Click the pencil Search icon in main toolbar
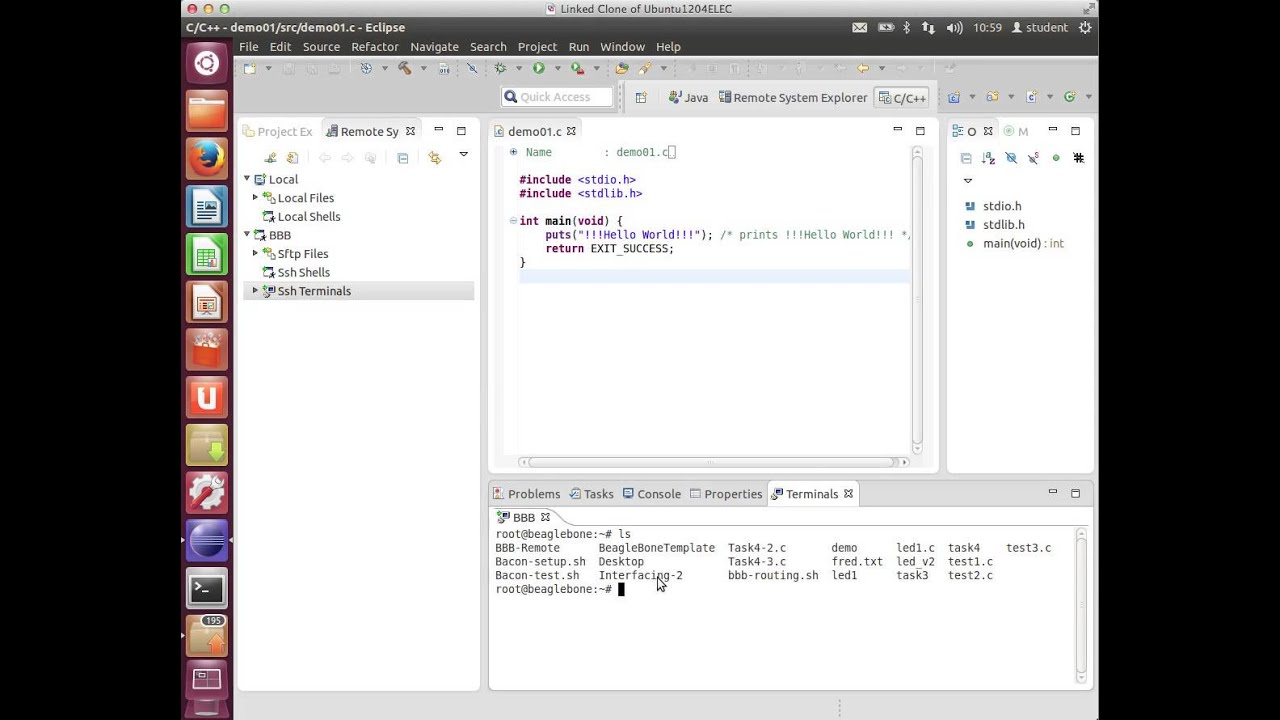 coord(645,68)
